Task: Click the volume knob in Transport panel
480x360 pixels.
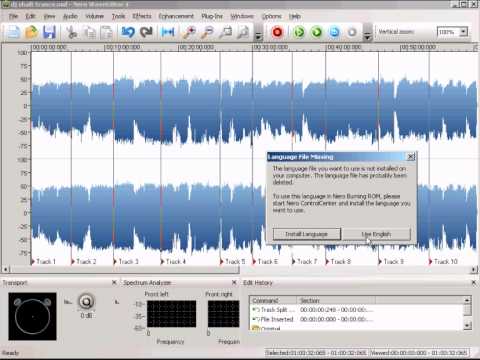Action: (x=86, y=302)
